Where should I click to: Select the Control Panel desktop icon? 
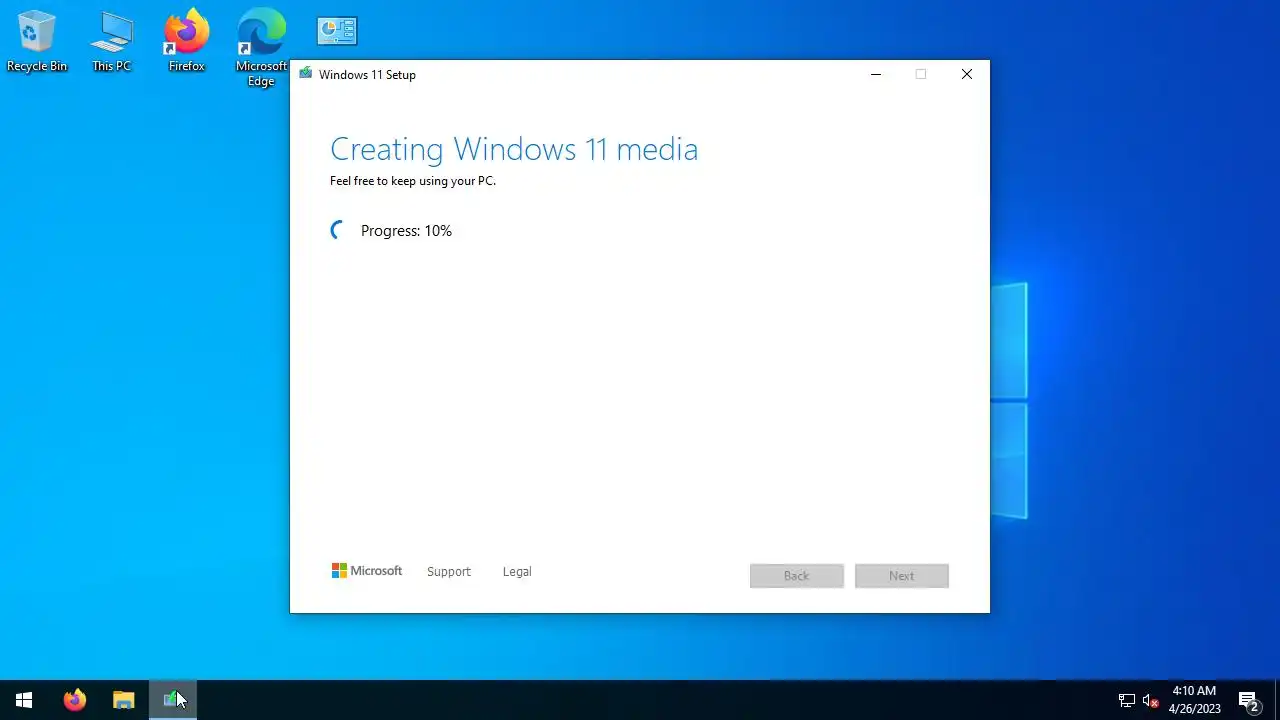click(337, 31)
